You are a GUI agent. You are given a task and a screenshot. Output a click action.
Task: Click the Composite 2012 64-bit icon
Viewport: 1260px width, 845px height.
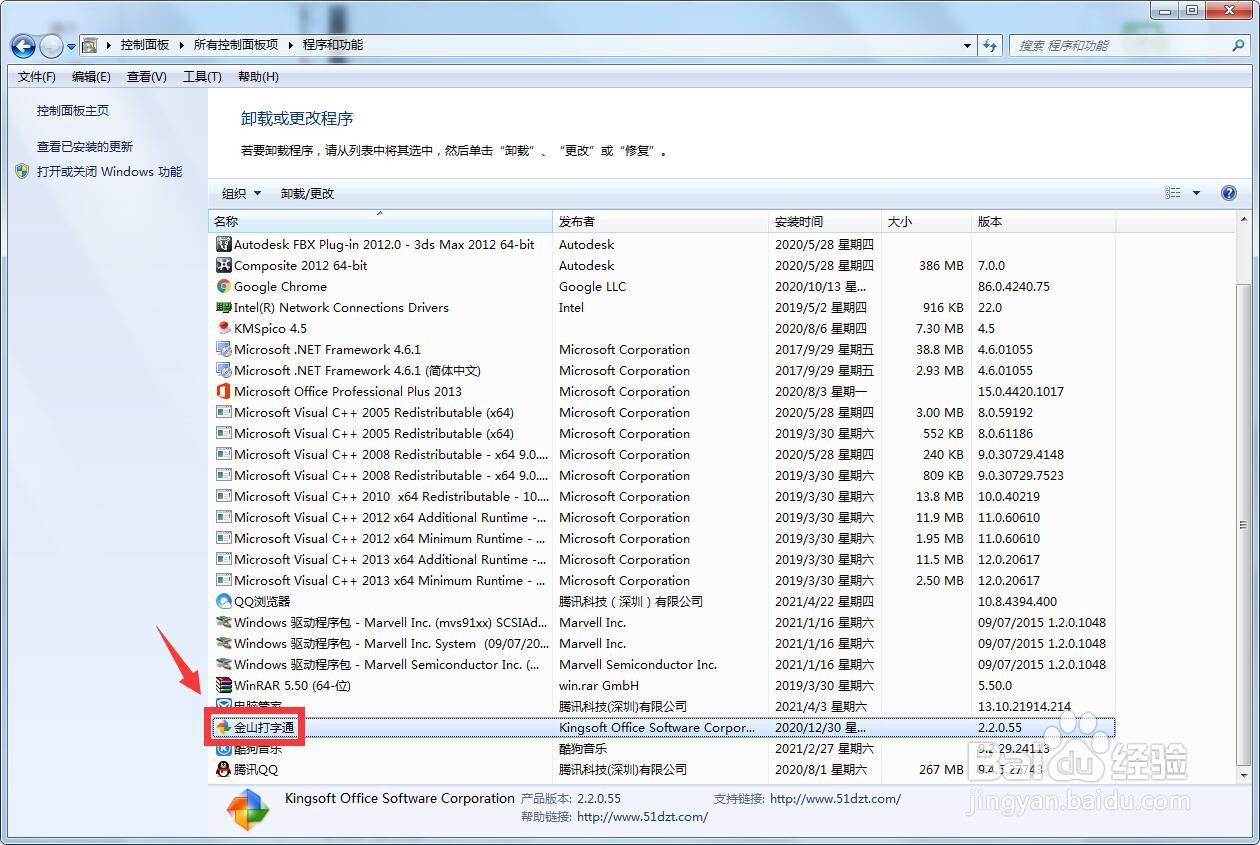point(224,265)
